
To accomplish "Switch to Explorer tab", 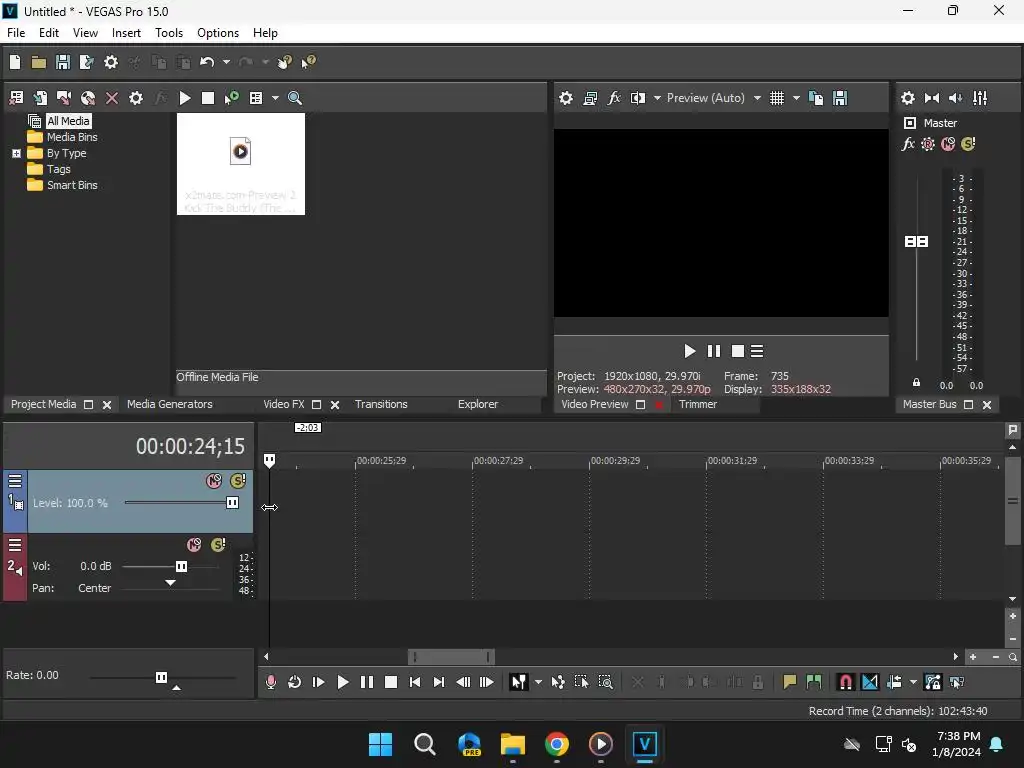I will [x=478, y=404].
